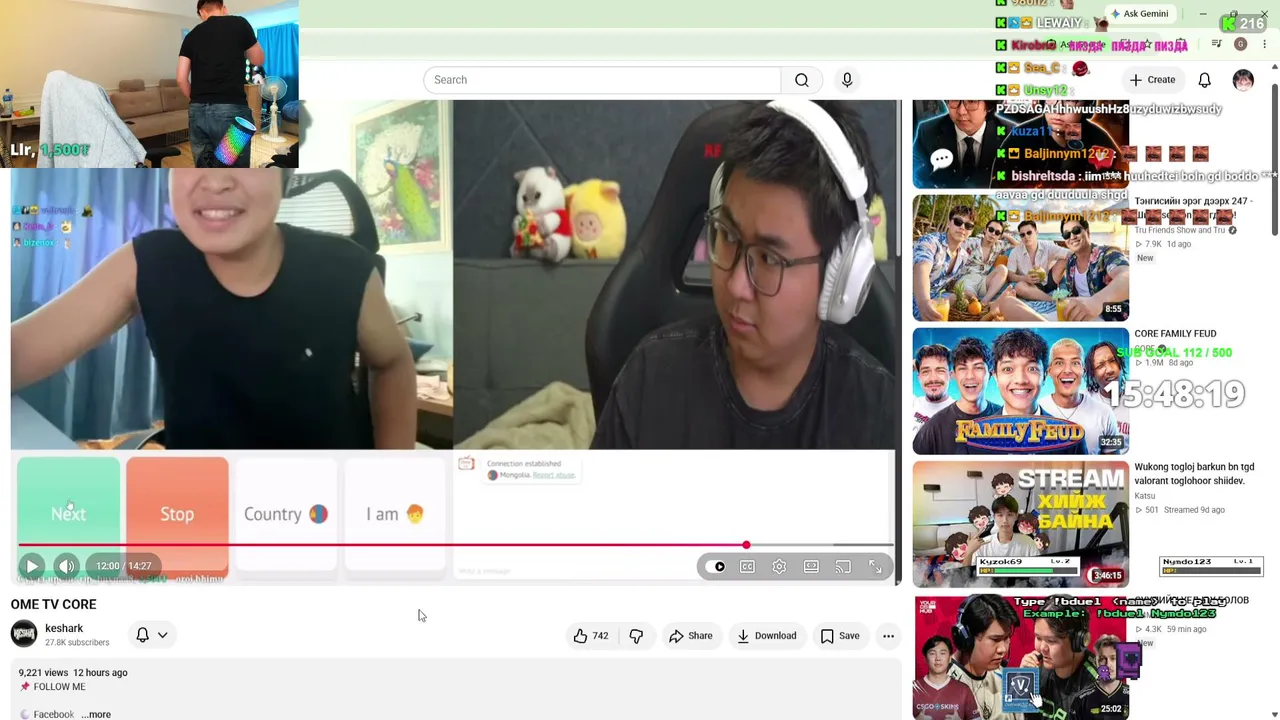
Task: Open YouTube notifications bell in the header
Action: [1205, 80]
